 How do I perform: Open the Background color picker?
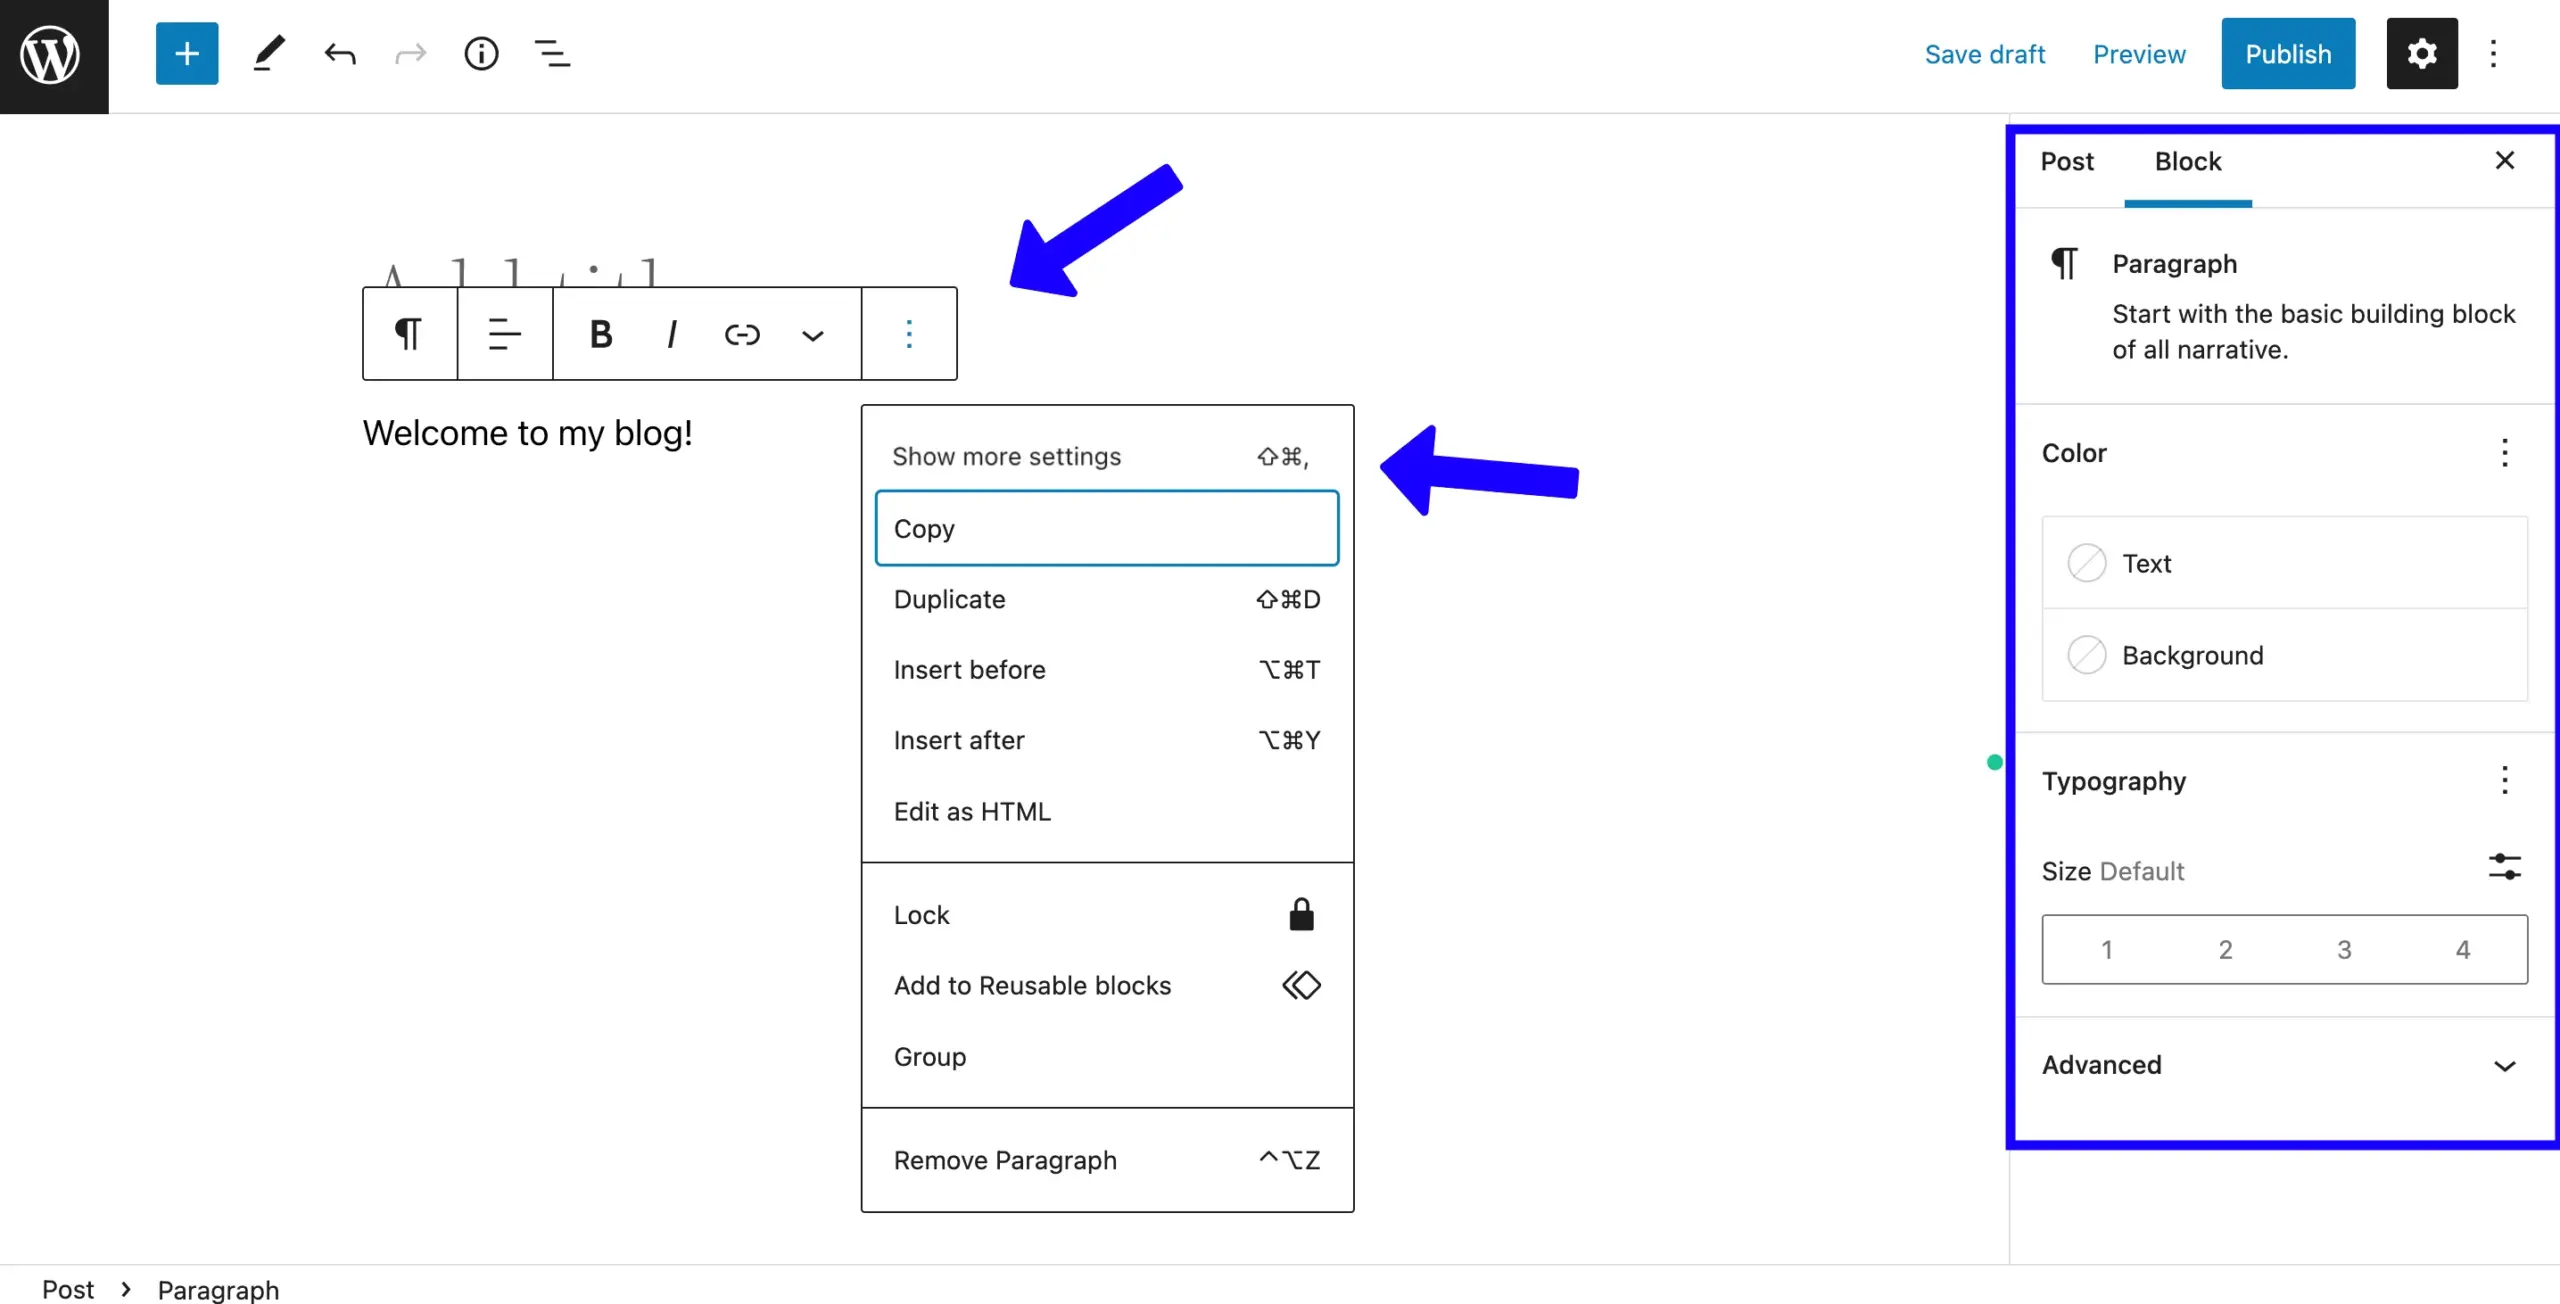[x=2285, y=655]
